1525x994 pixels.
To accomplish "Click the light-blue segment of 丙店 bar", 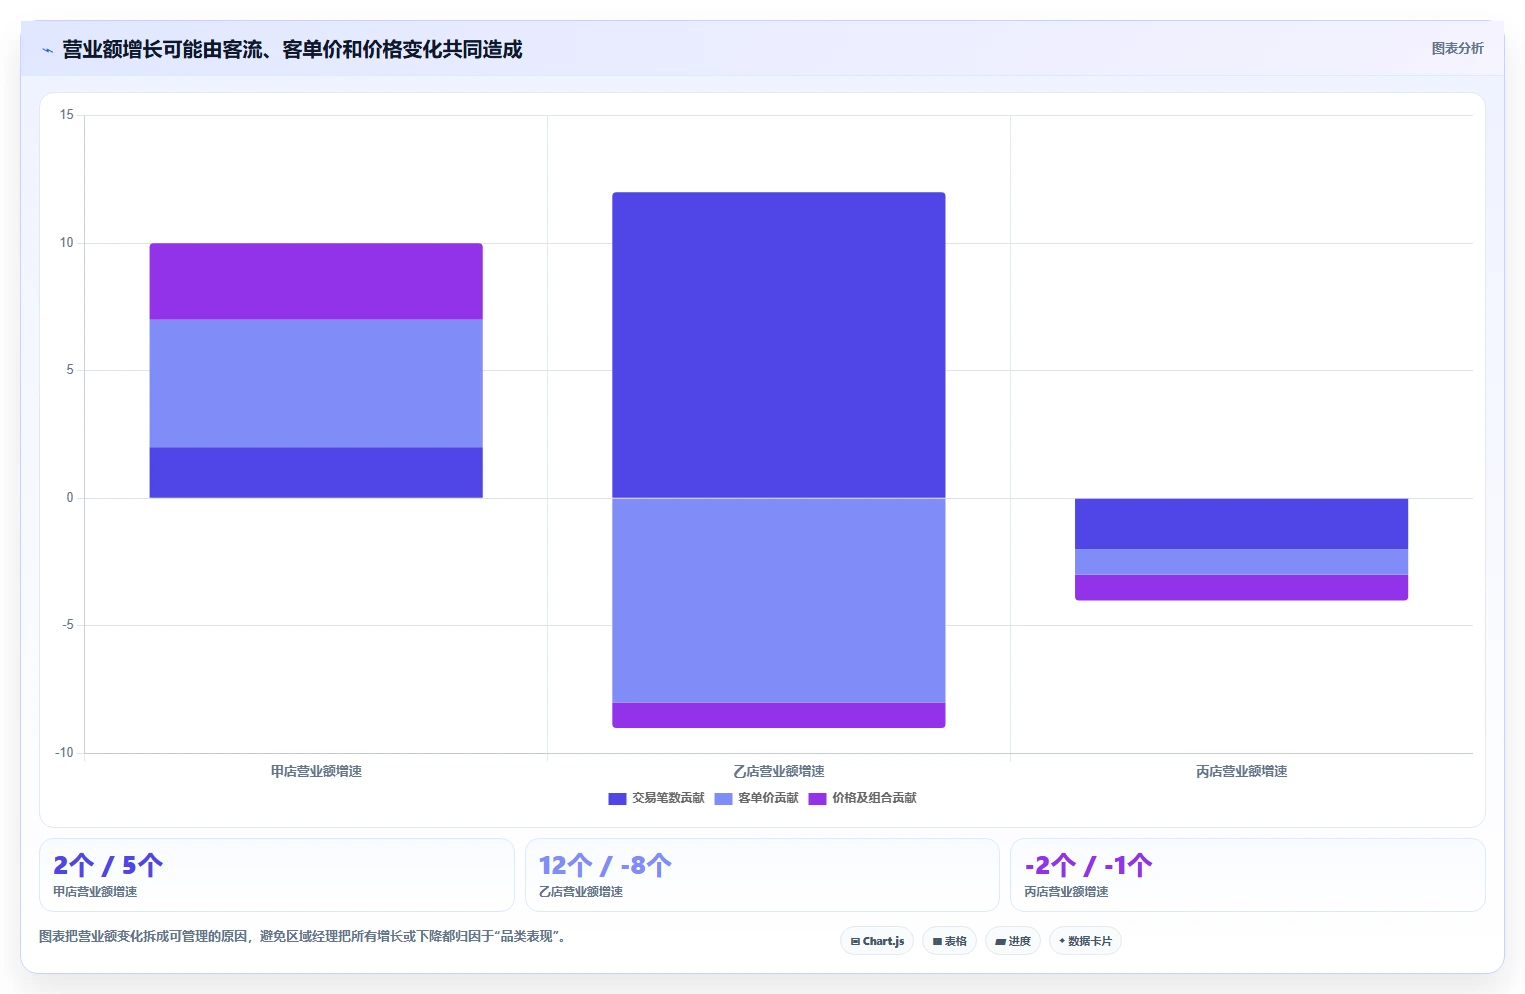I will [x=1241, y=562].
